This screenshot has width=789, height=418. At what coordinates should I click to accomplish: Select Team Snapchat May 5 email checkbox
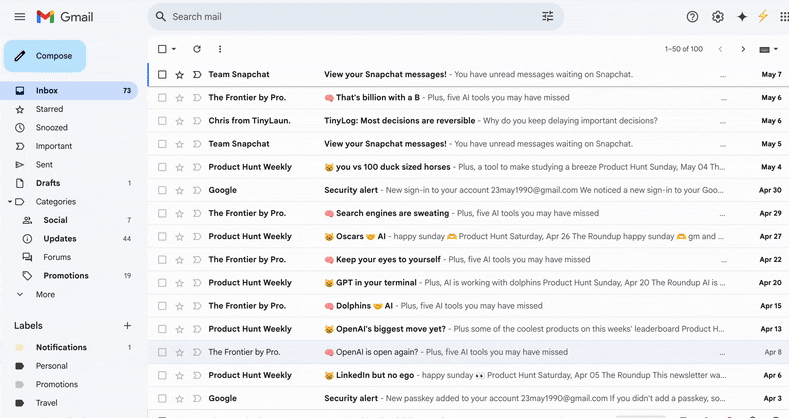[x=162, y=144]
